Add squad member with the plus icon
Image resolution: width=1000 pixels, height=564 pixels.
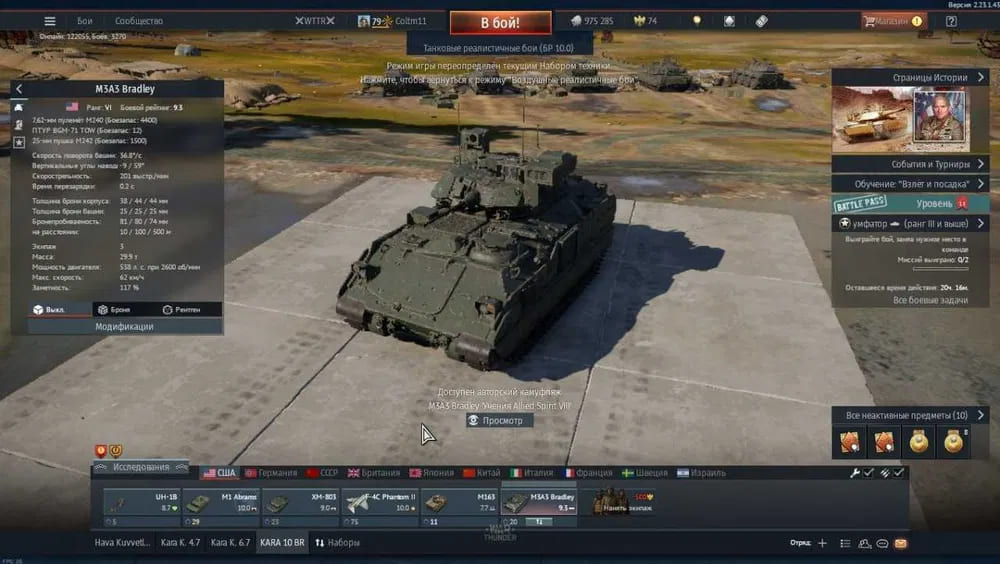pyautogui.click(x=822, y=543)
